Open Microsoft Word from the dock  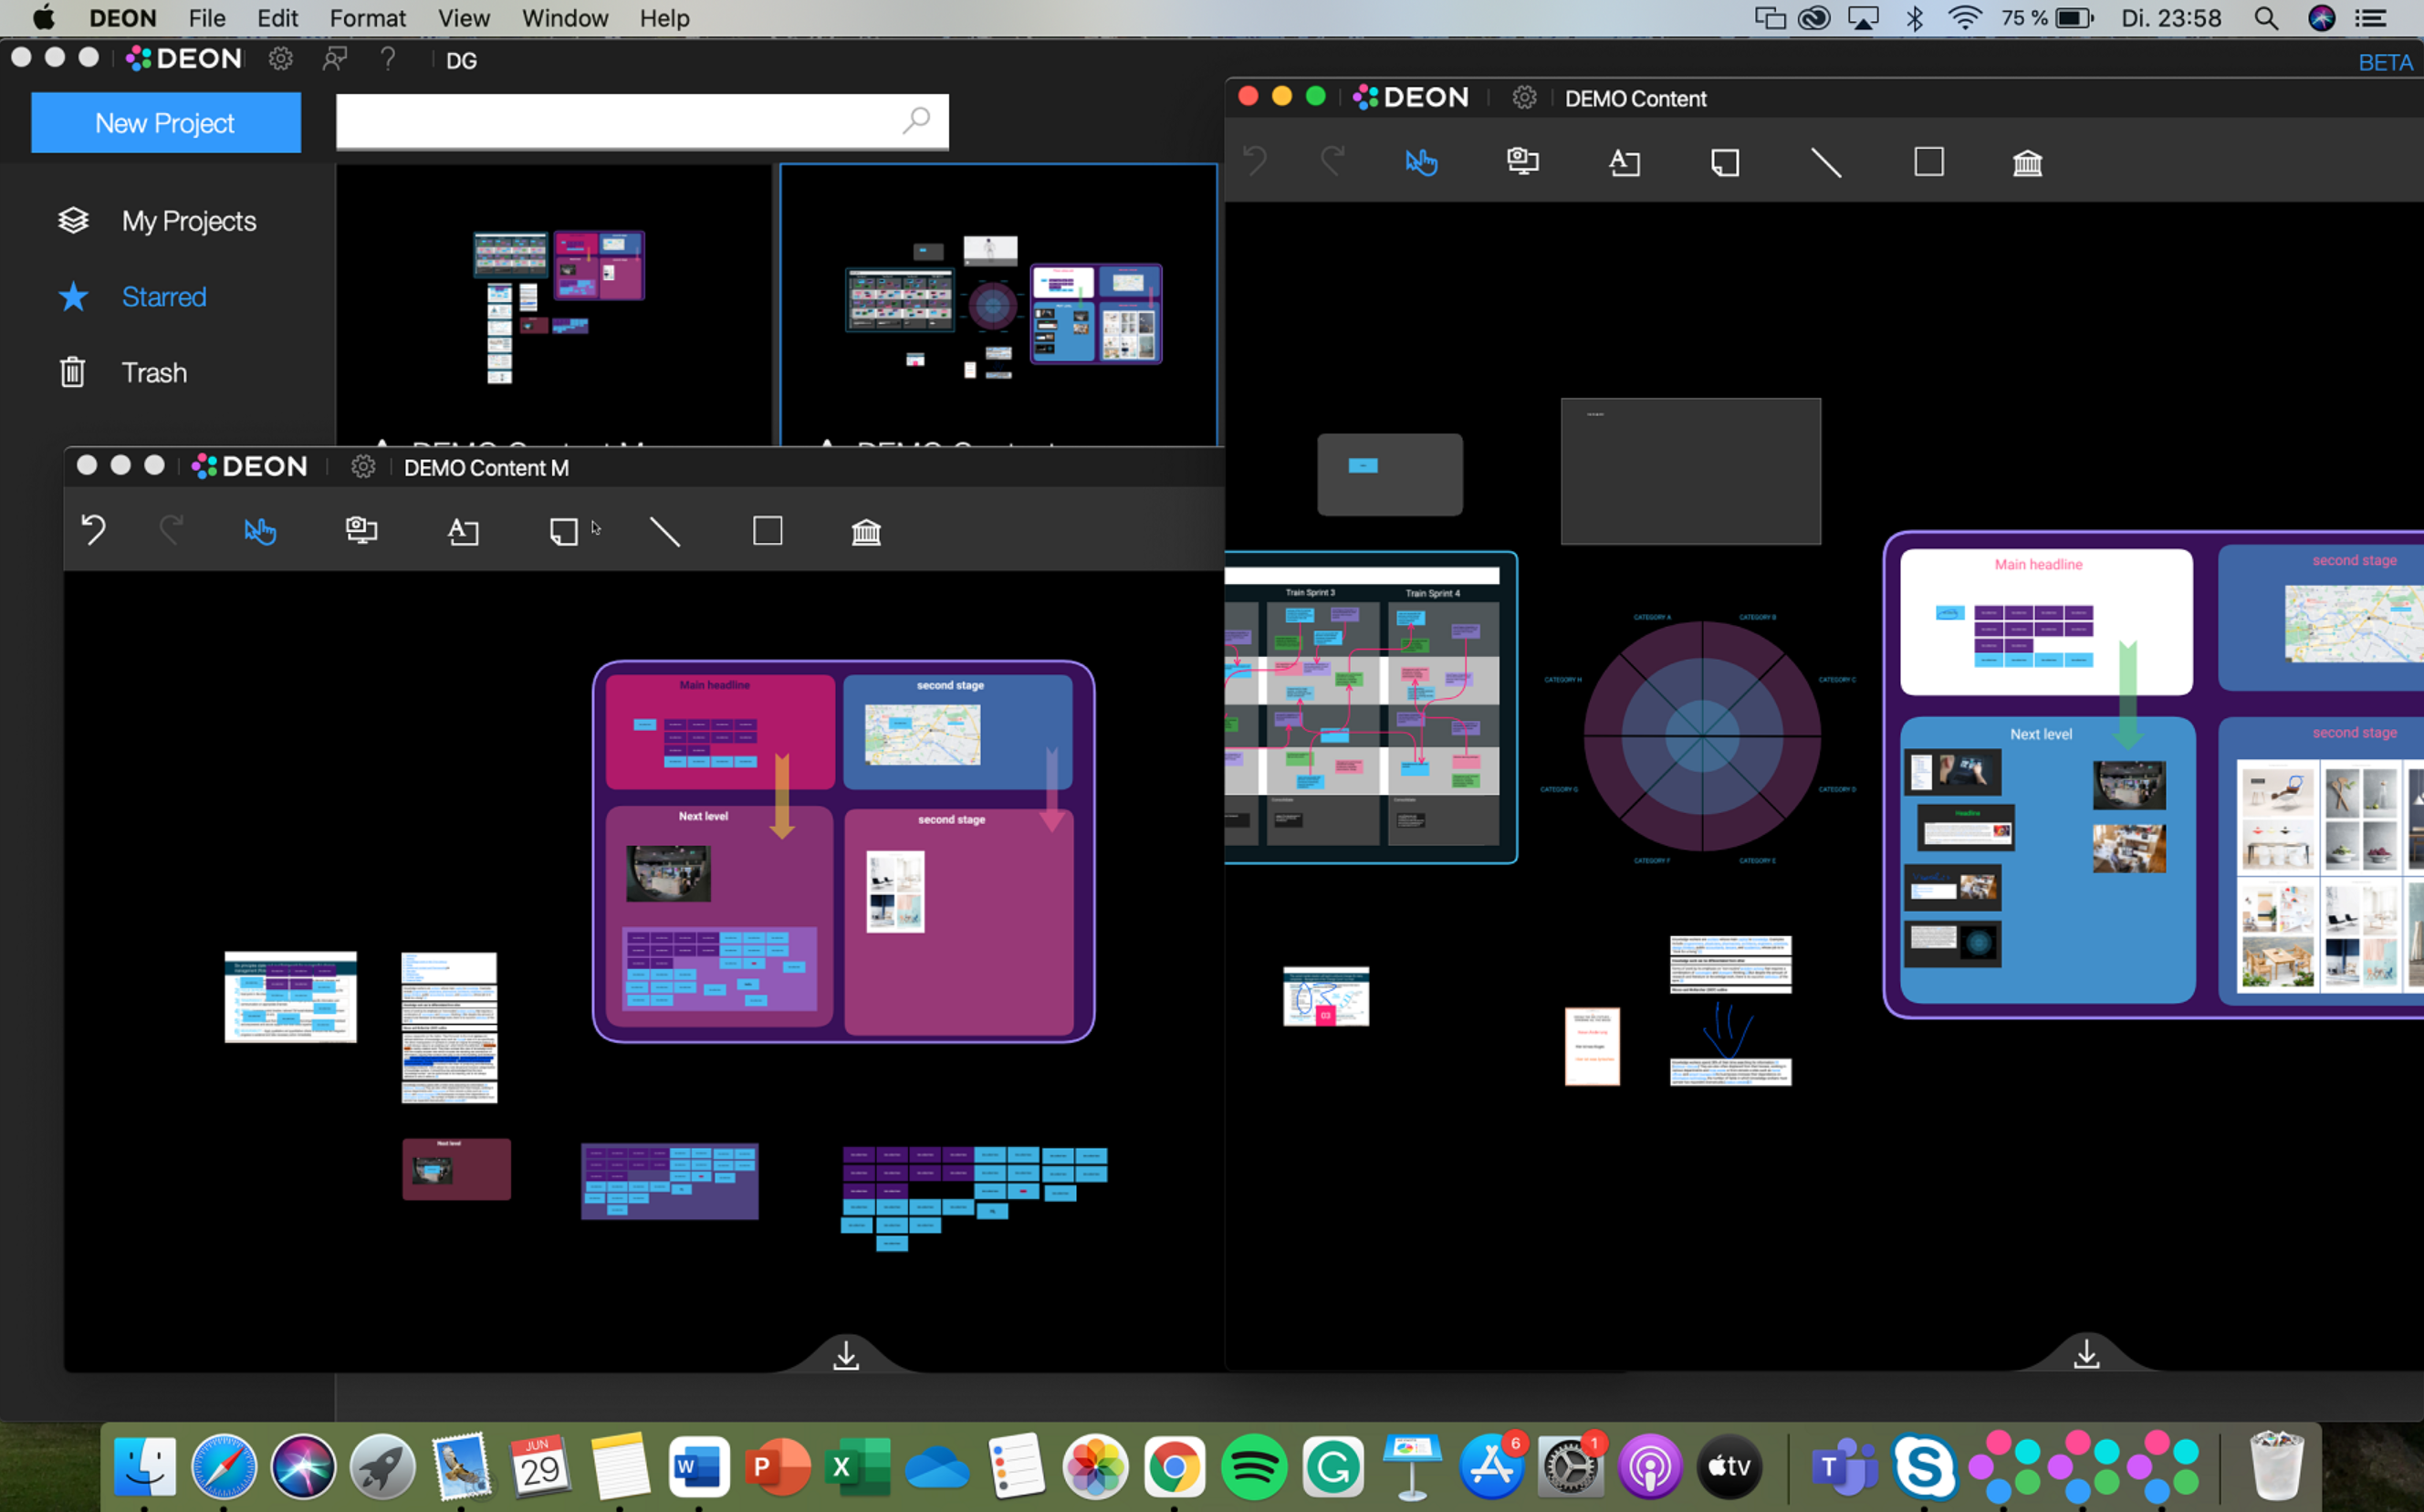coord(698,1467)
